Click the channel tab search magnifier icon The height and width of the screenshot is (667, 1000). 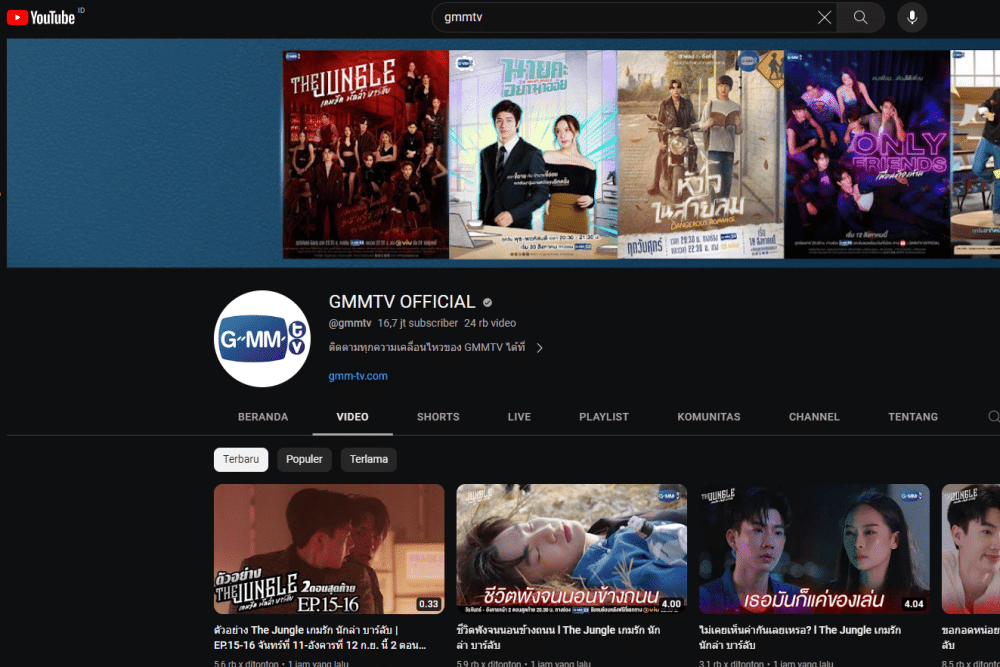pyautogui.click(x=993, y=417)
